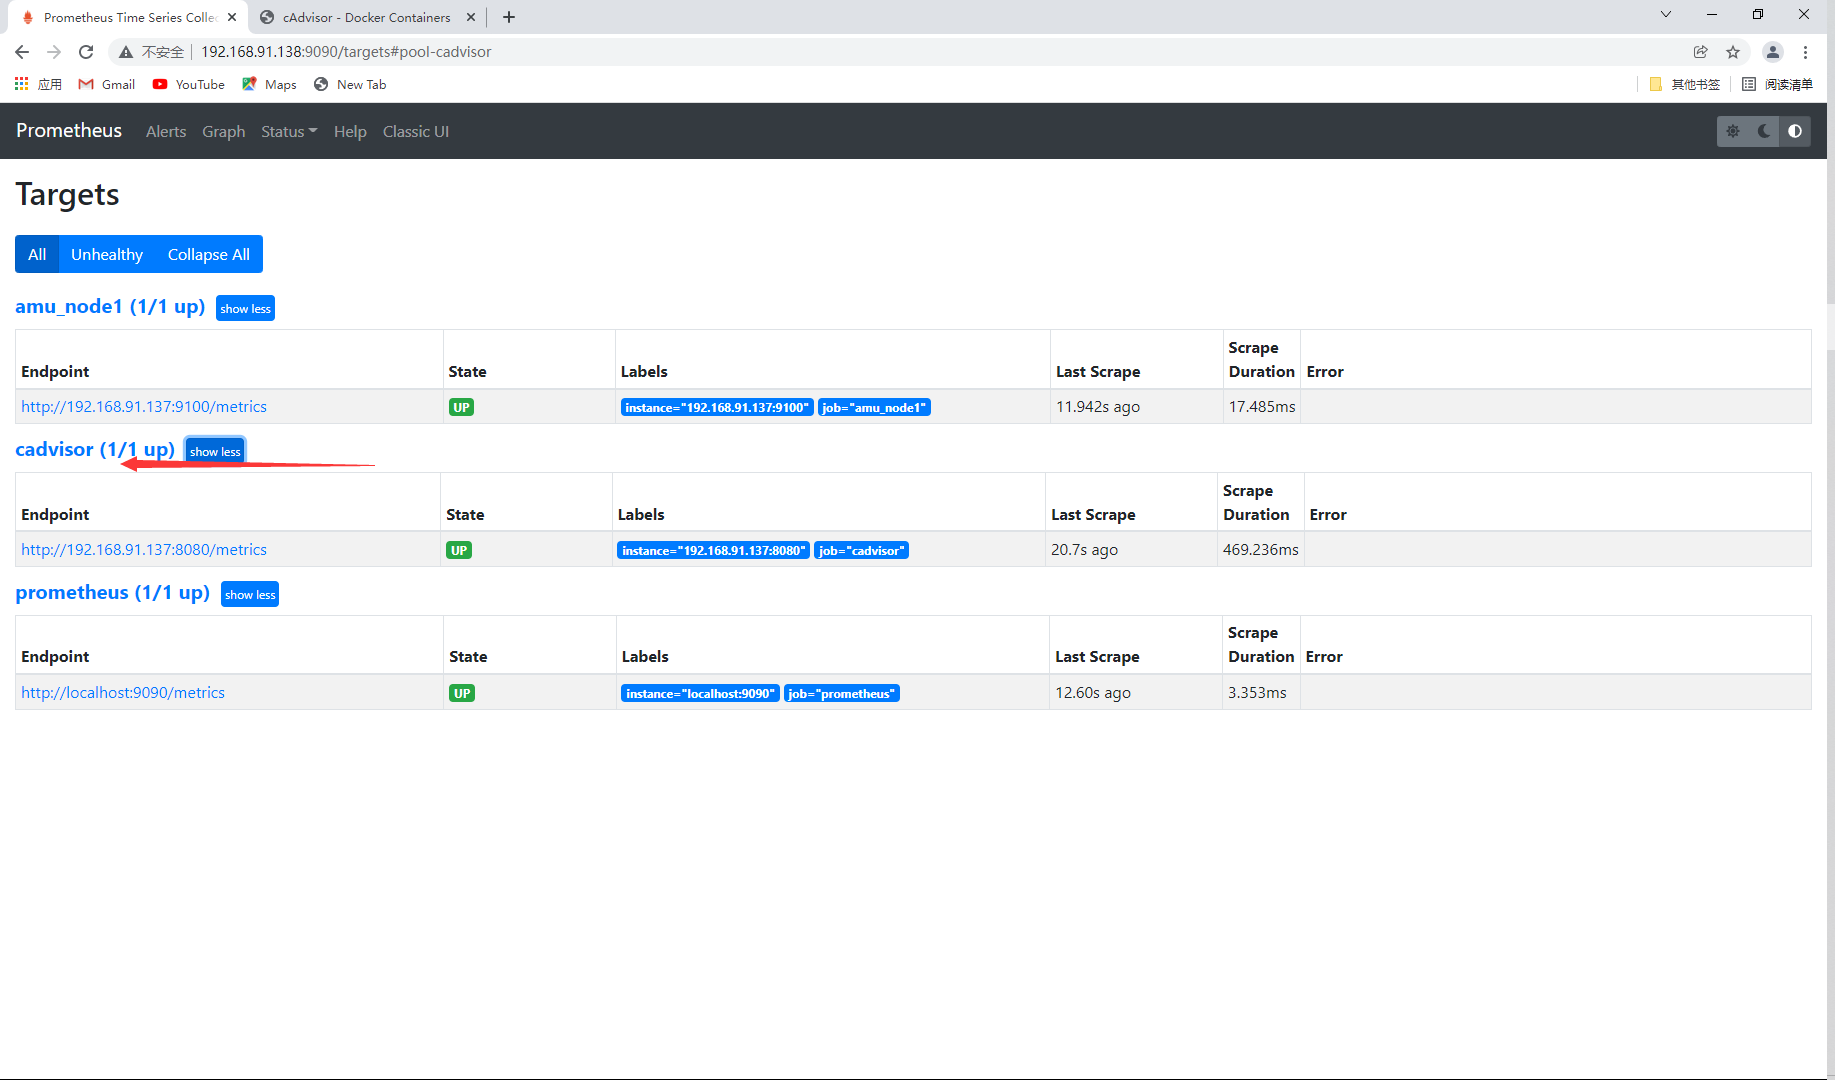Open the 192.168.91.137:9100/metrics endpoint
Image resolution: width=1835 pixels, height=1080 pixels.
click(x=144, y=406)
